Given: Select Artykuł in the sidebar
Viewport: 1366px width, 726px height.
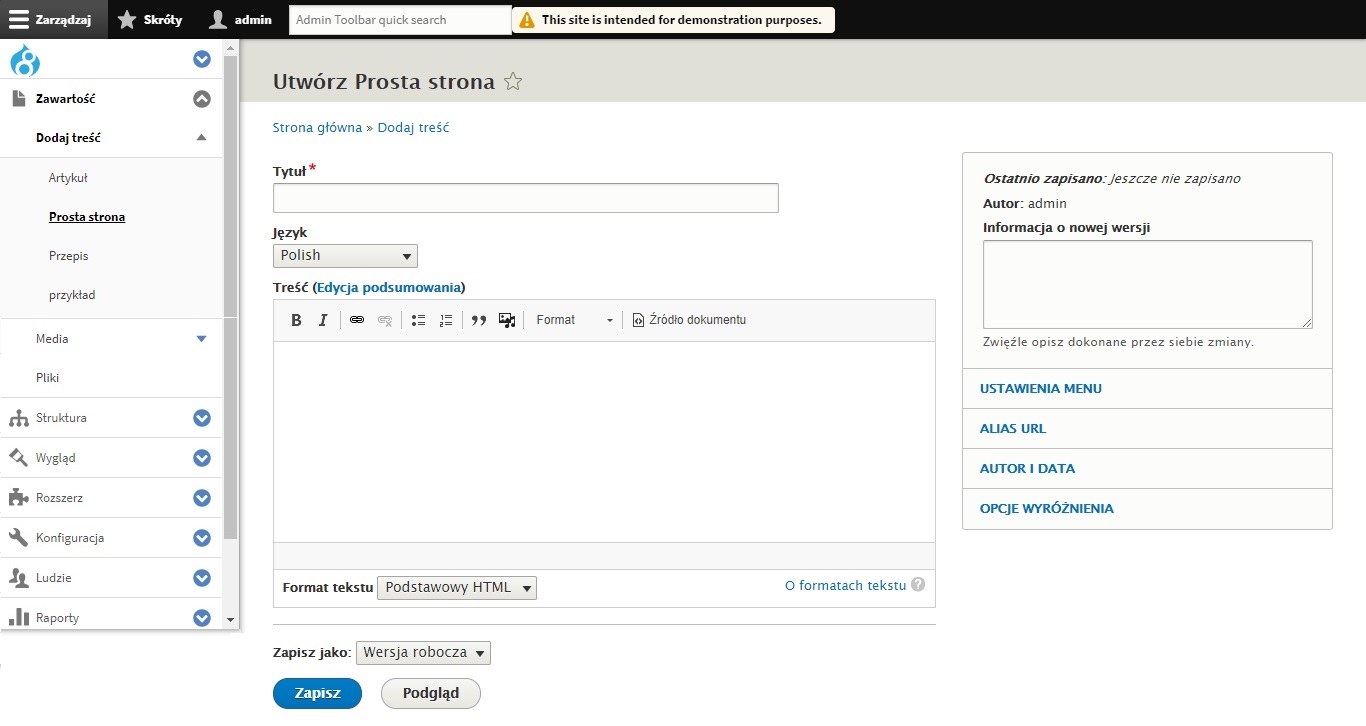Looking at the screenshot, I should 68,178.
